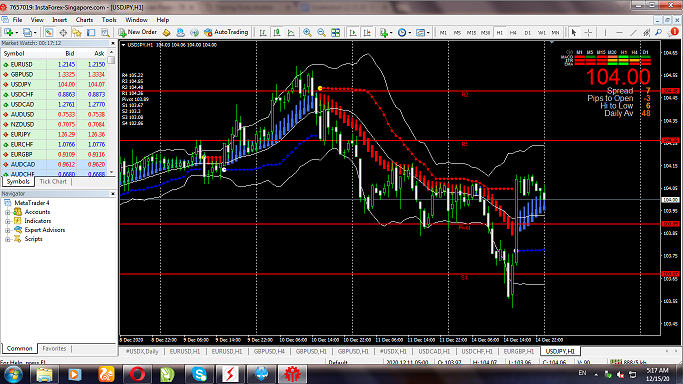This screenshot has width=683, height=384.
Task: Select the equidistant channel tool
Action: point(646,32)
